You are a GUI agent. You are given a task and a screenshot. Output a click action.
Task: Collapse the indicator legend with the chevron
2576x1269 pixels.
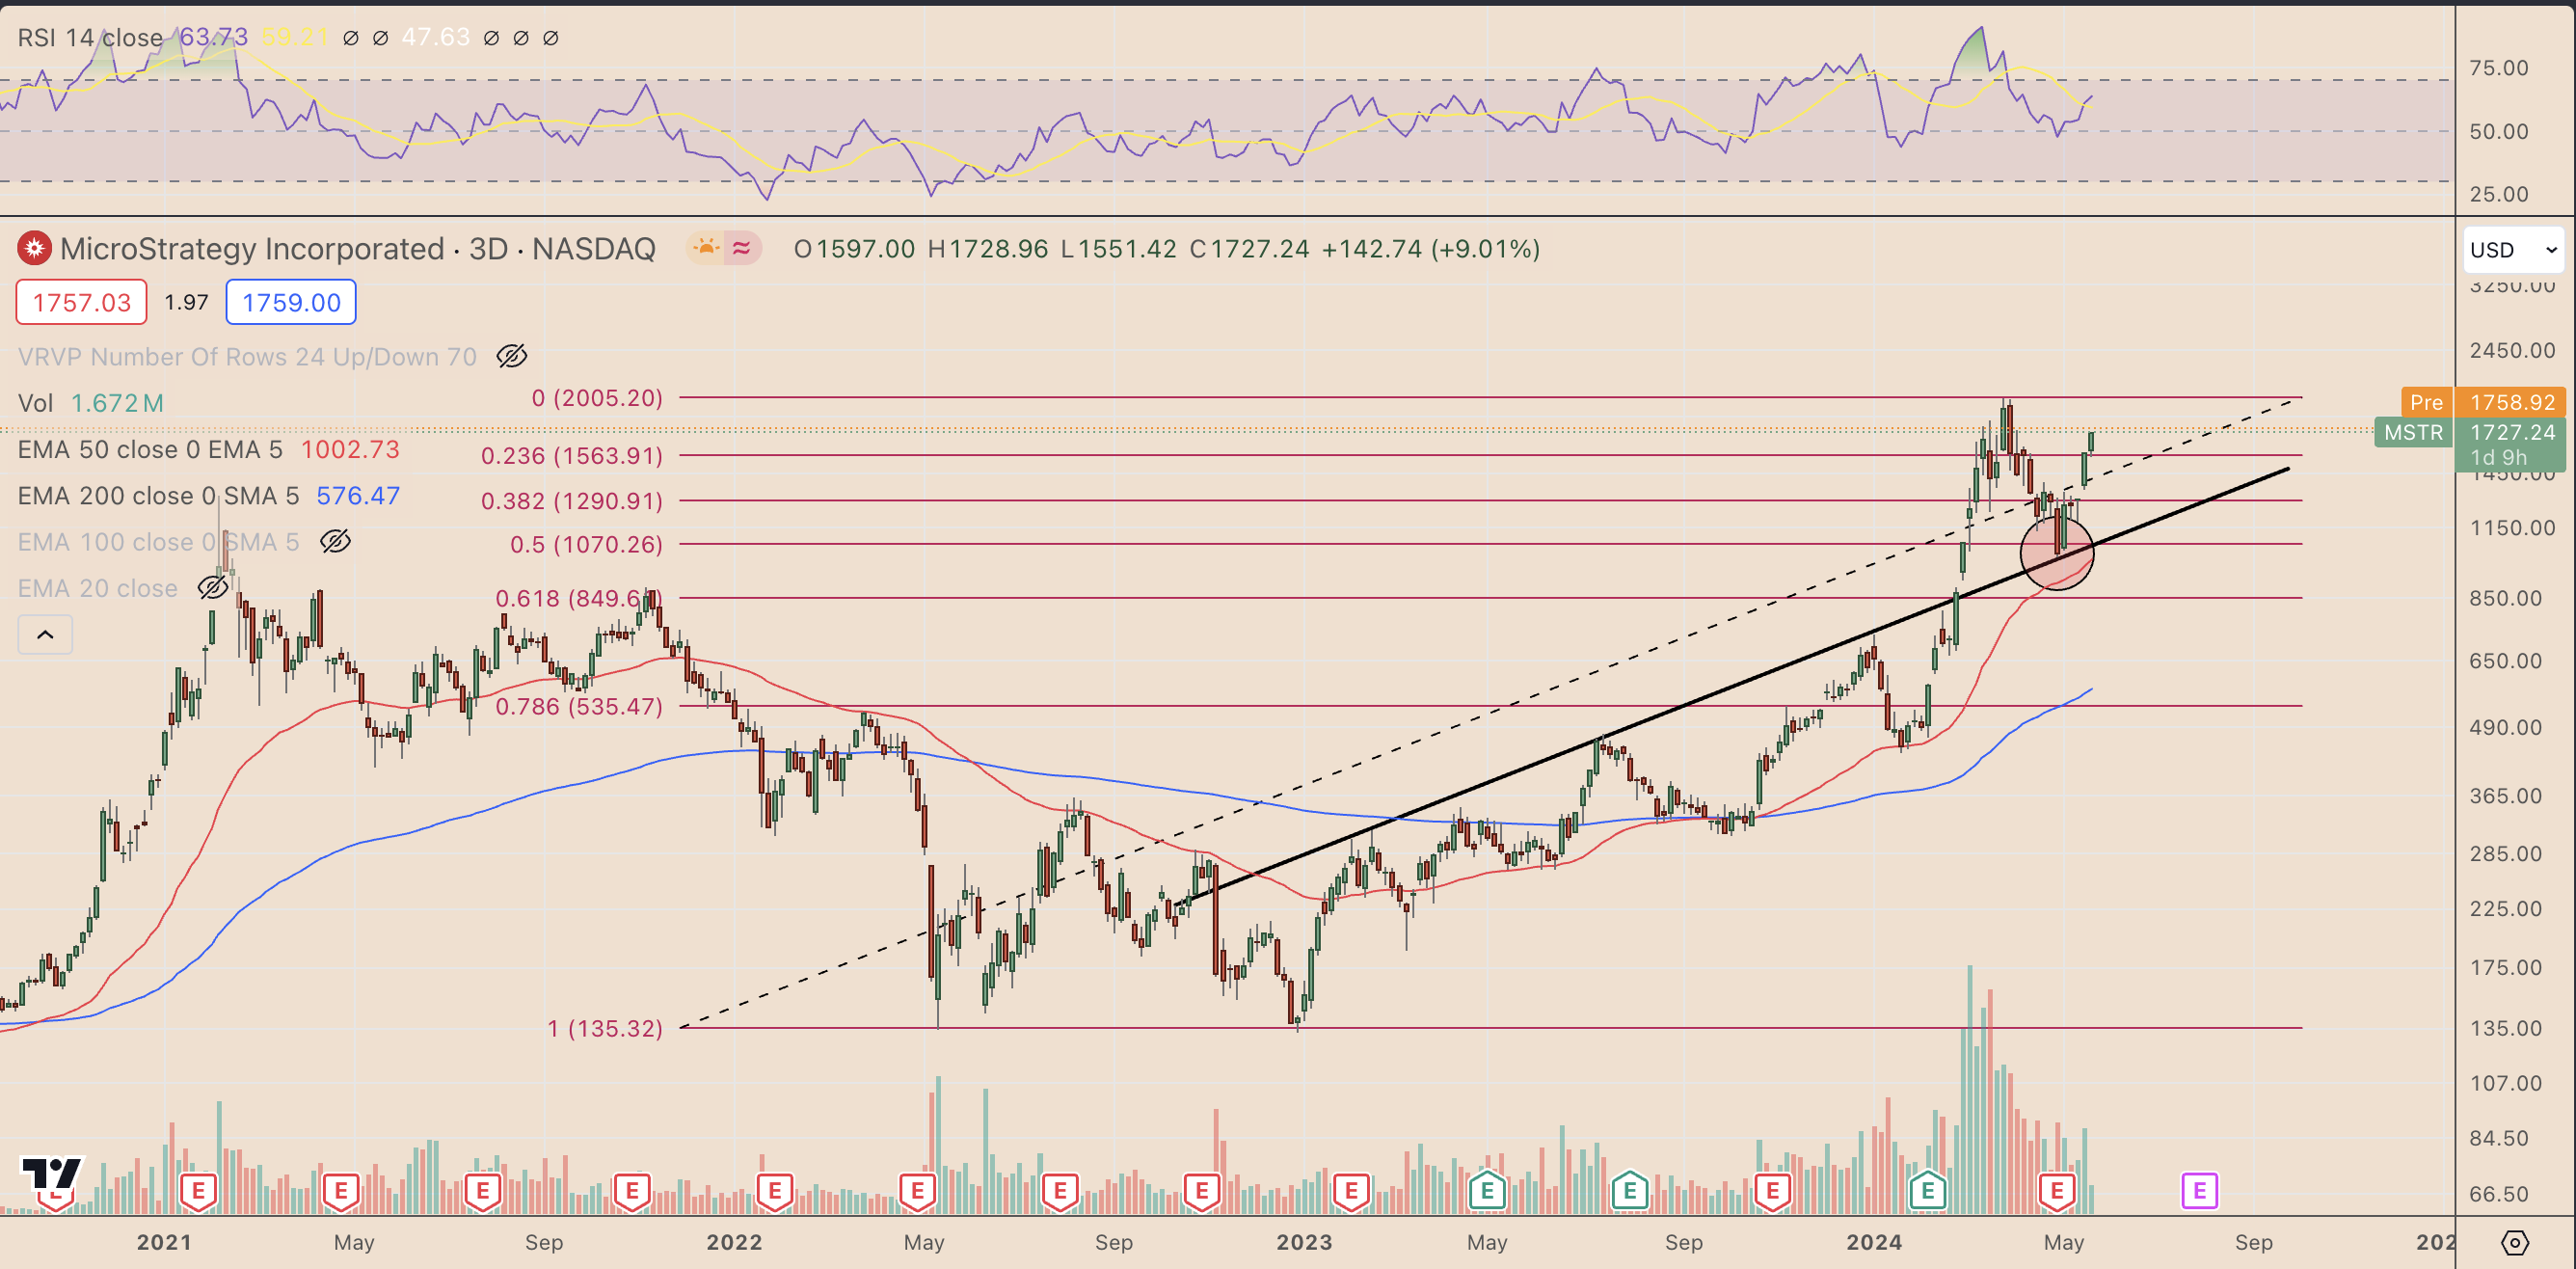pos(45,634)
